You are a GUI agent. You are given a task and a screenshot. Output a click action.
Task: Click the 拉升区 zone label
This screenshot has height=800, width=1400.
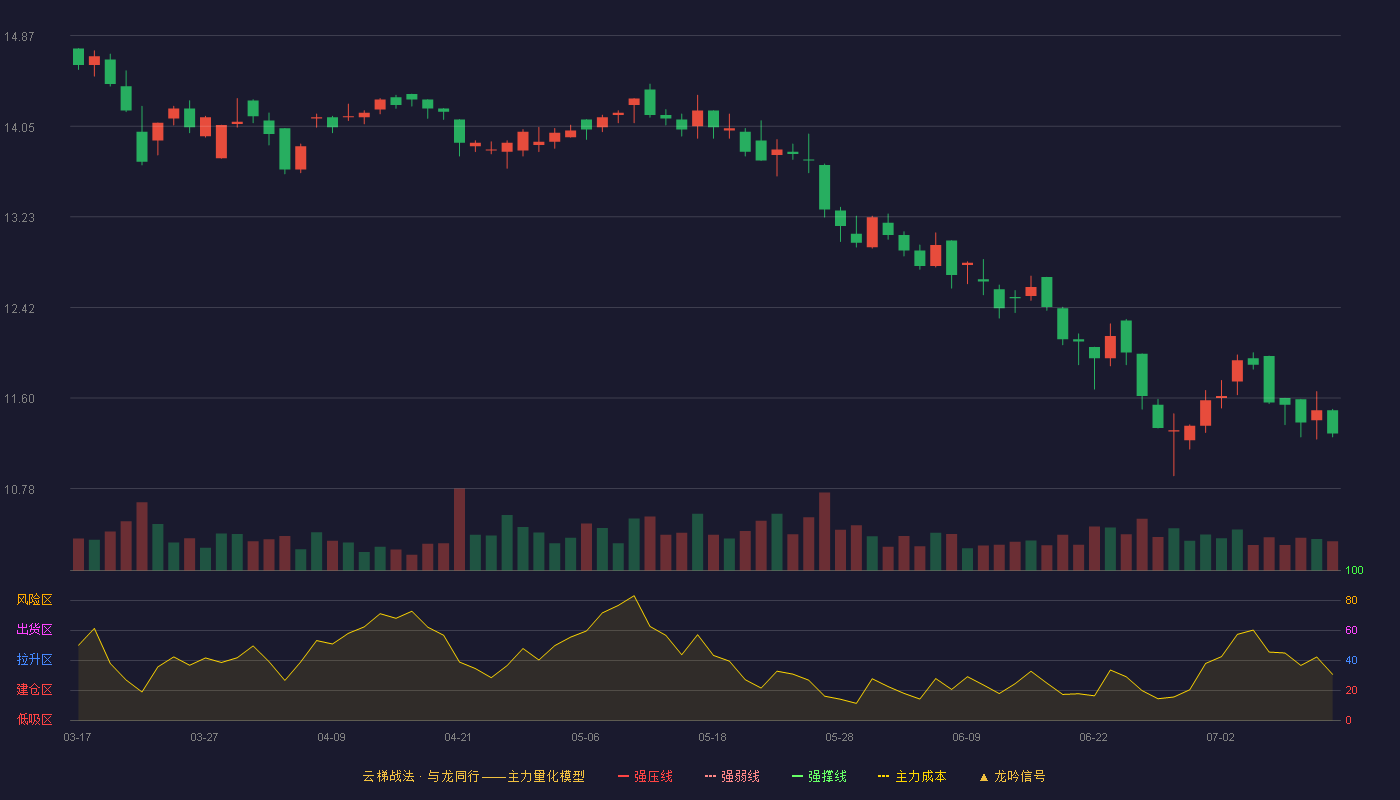[34, 660]
